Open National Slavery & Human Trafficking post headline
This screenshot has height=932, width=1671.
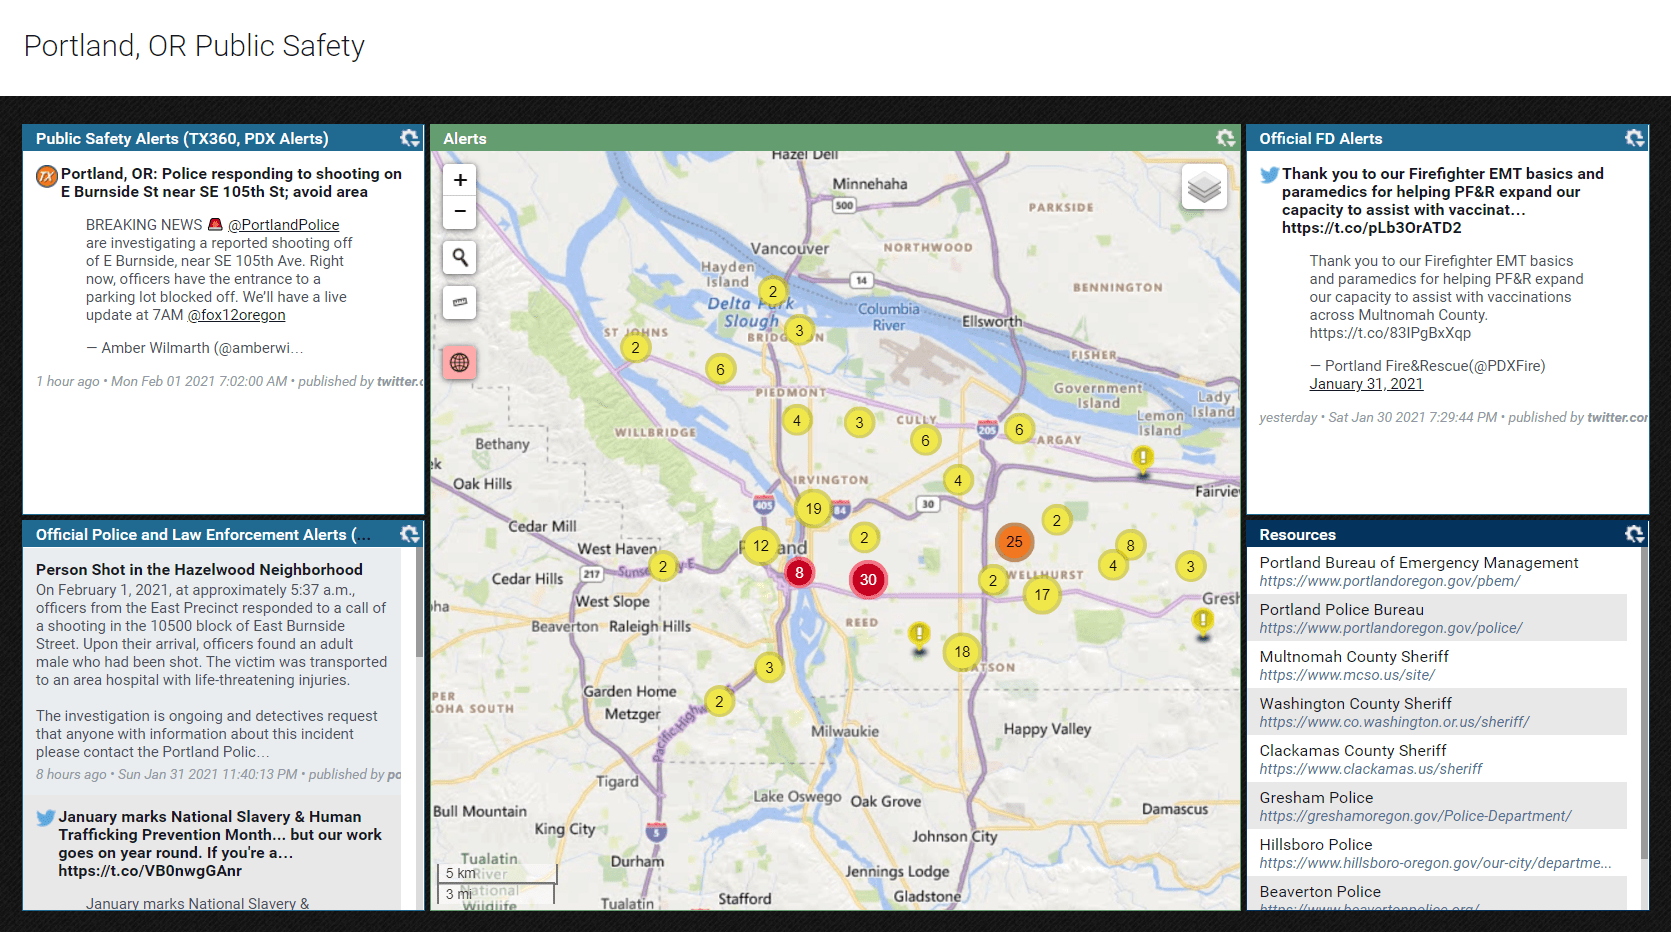point(220,844)
